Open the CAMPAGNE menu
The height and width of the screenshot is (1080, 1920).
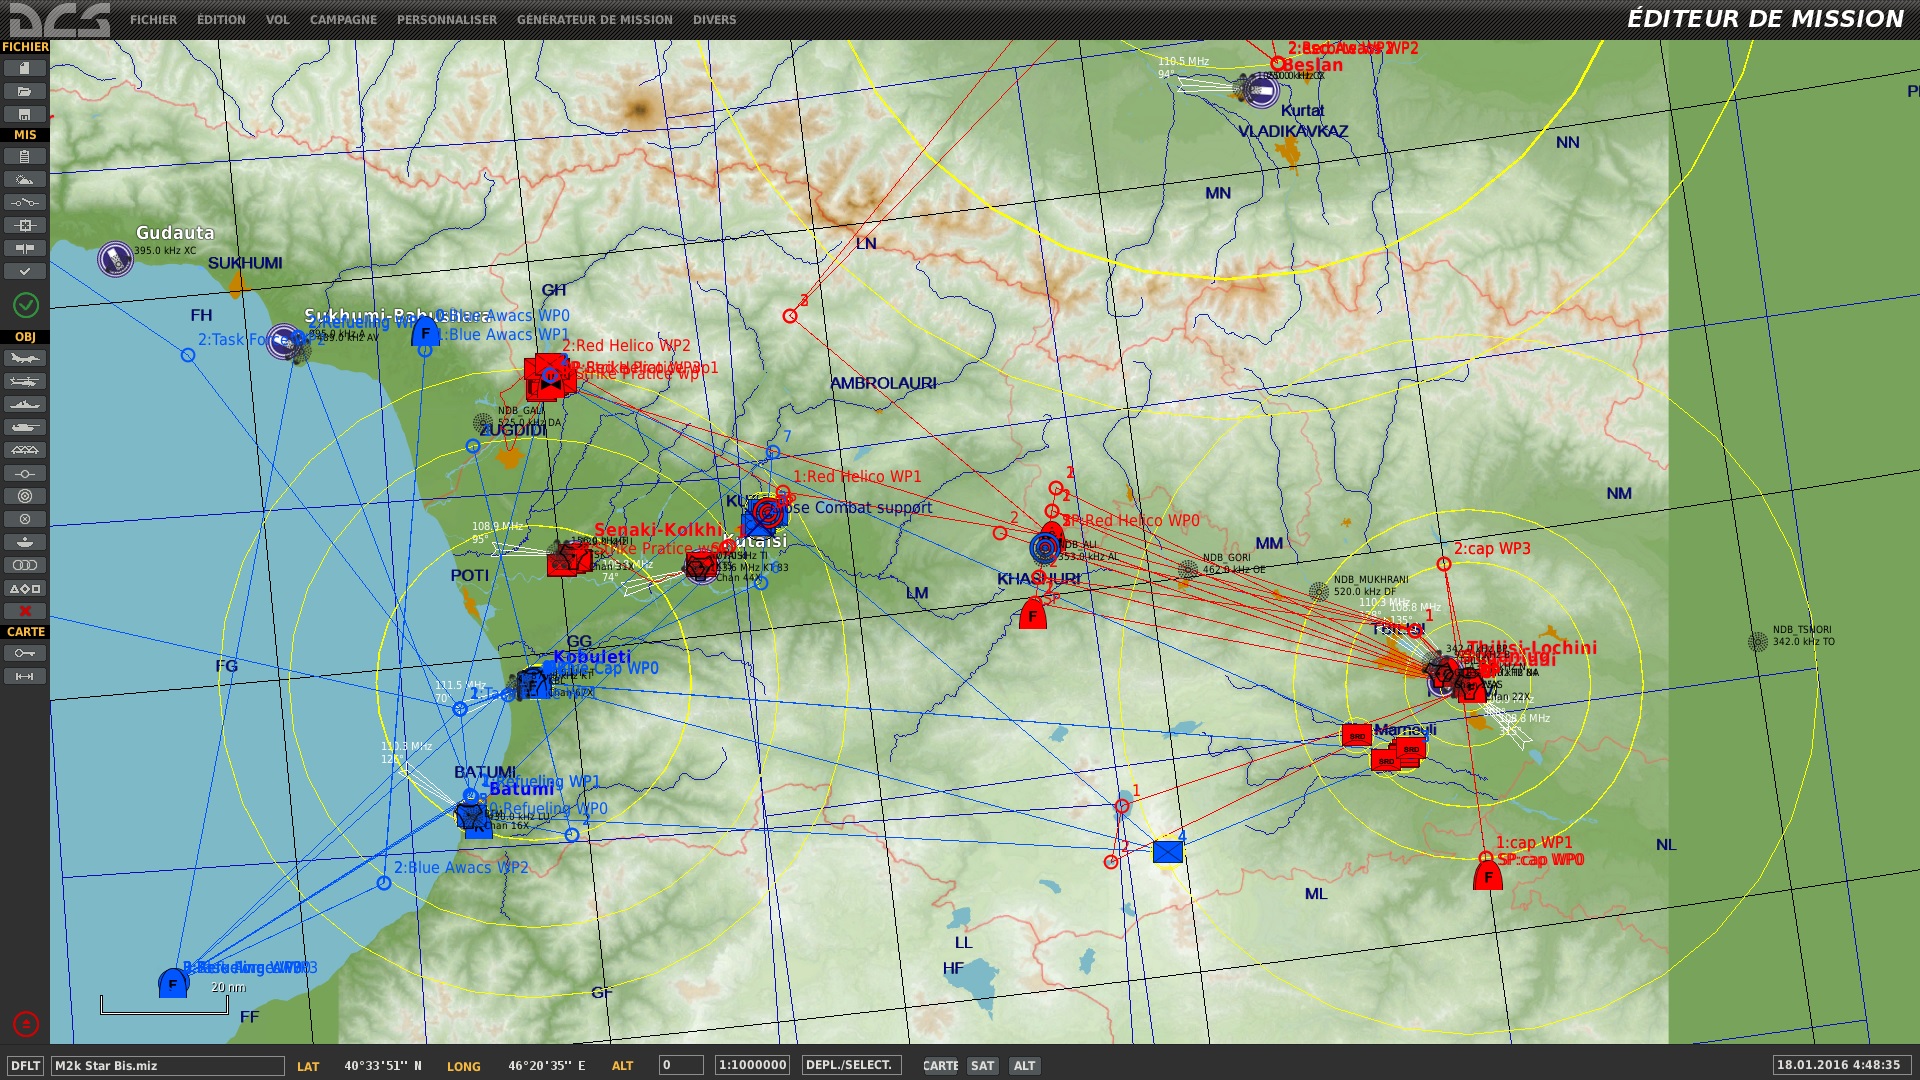343,19
